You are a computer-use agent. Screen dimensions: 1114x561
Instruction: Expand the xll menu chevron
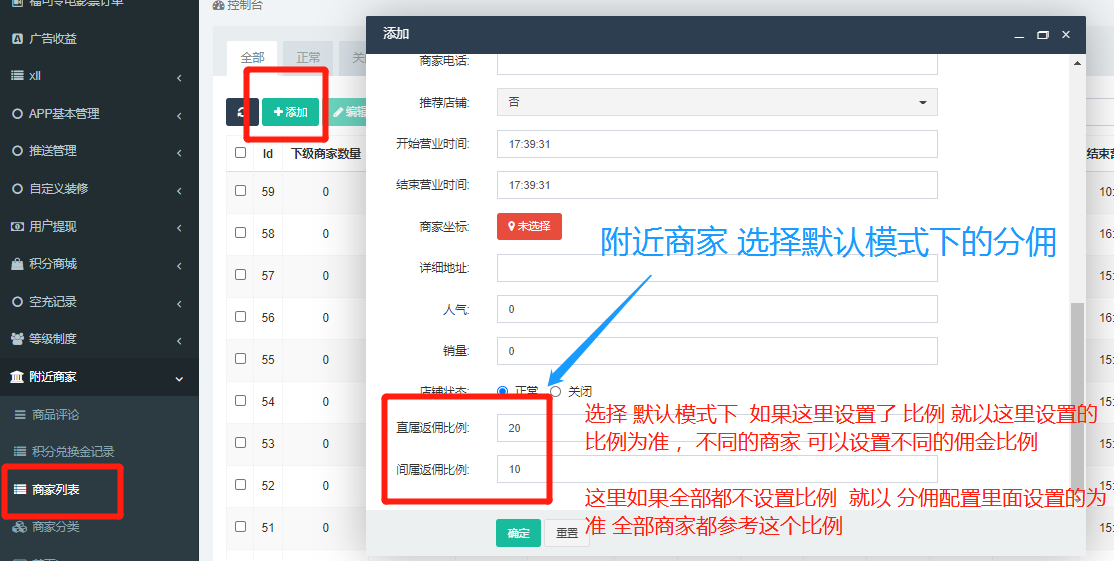point(179,77)
